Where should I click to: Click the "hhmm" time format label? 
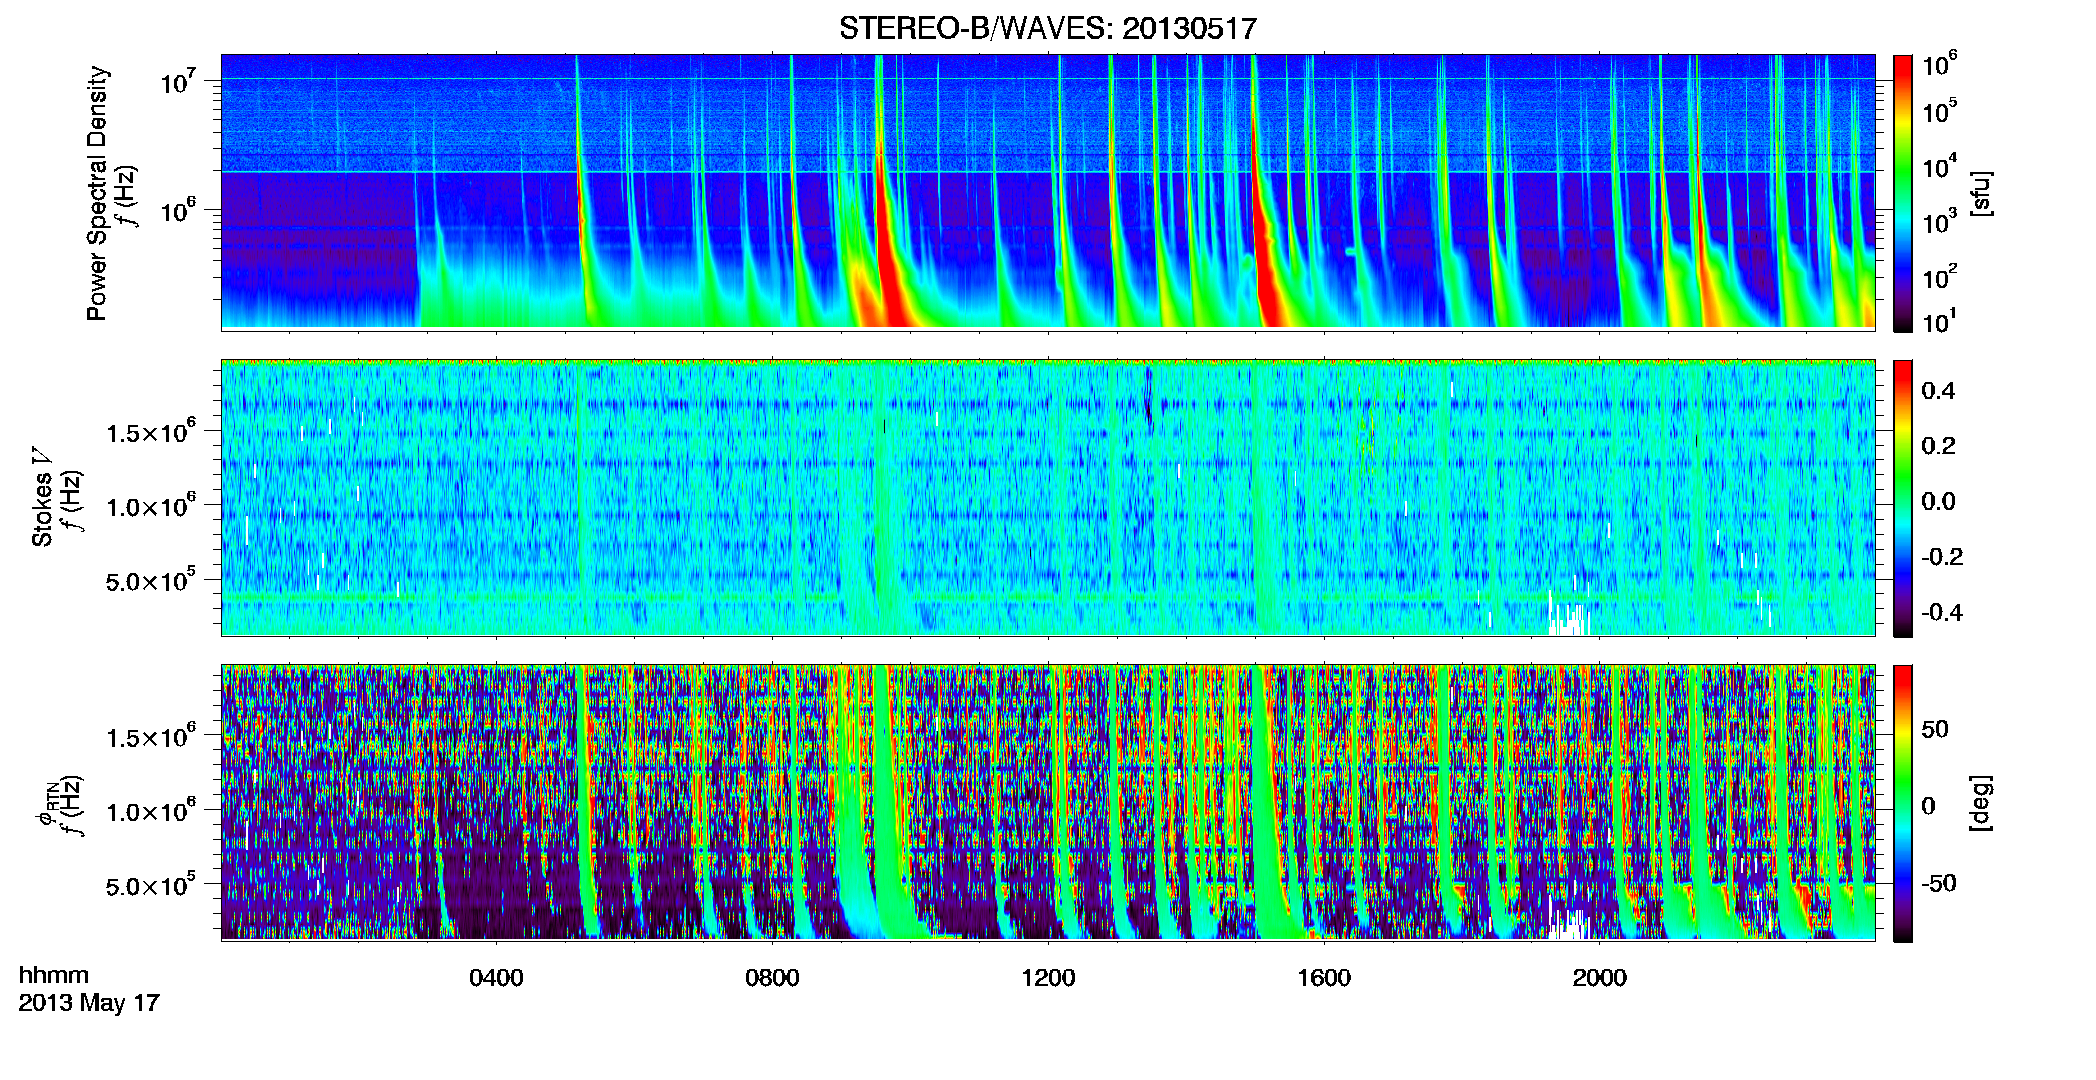54,975
